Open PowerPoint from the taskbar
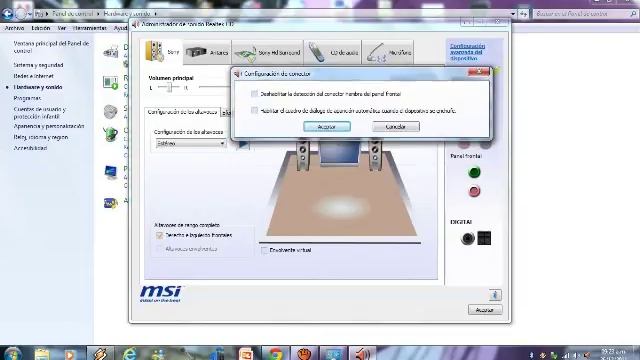 coord(246,354)
